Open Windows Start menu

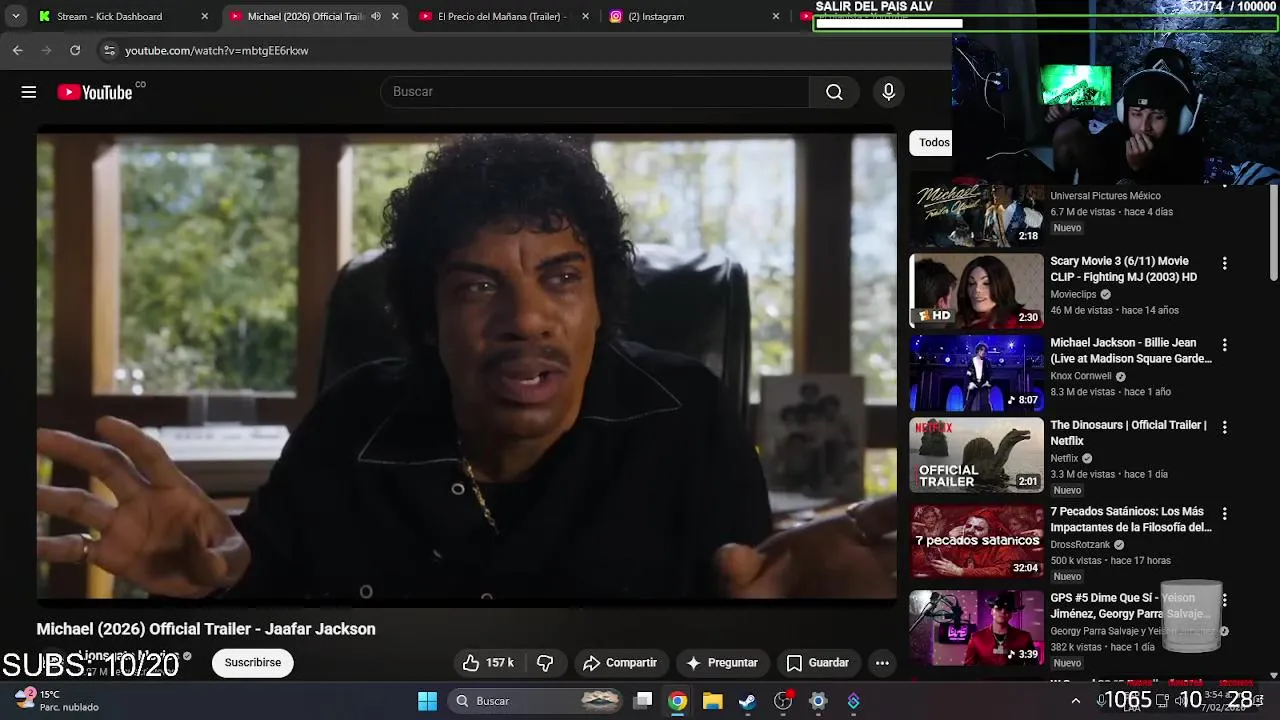[x=427, y=701]
